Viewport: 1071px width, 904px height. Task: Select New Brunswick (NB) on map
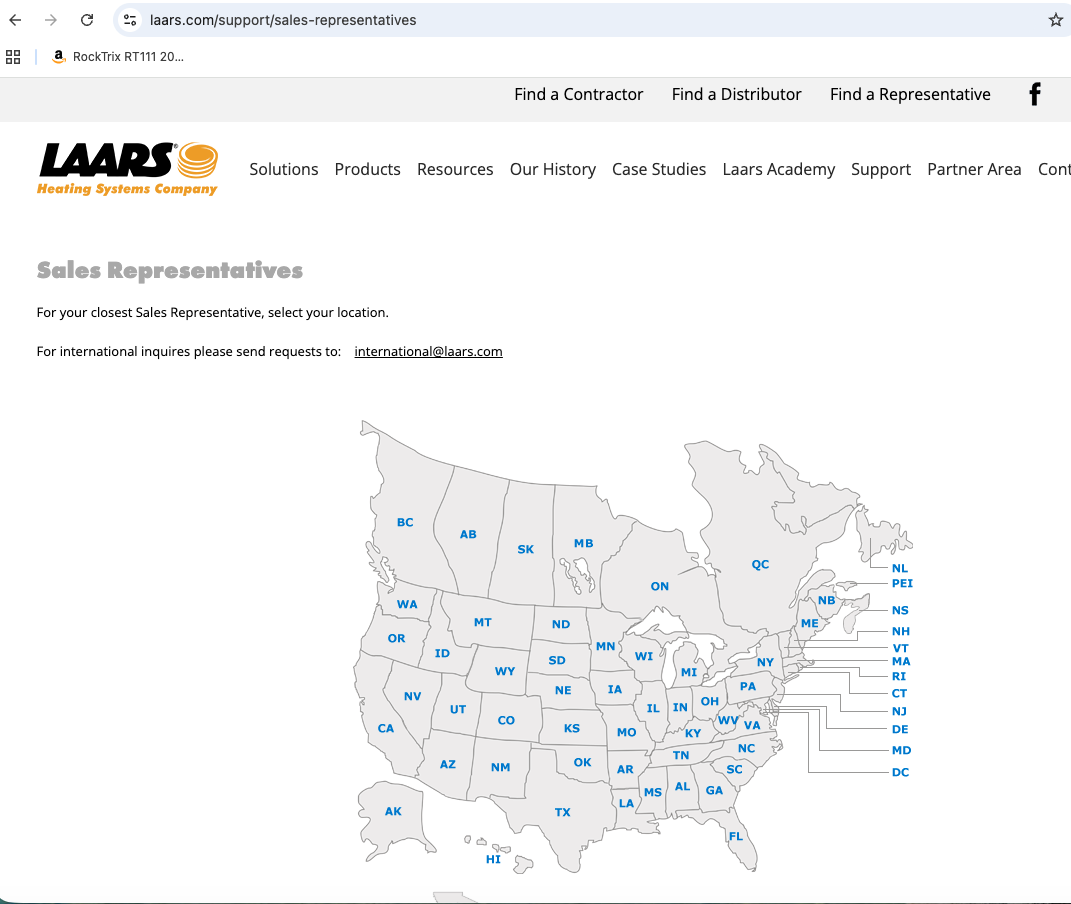(x=826, y=601)
